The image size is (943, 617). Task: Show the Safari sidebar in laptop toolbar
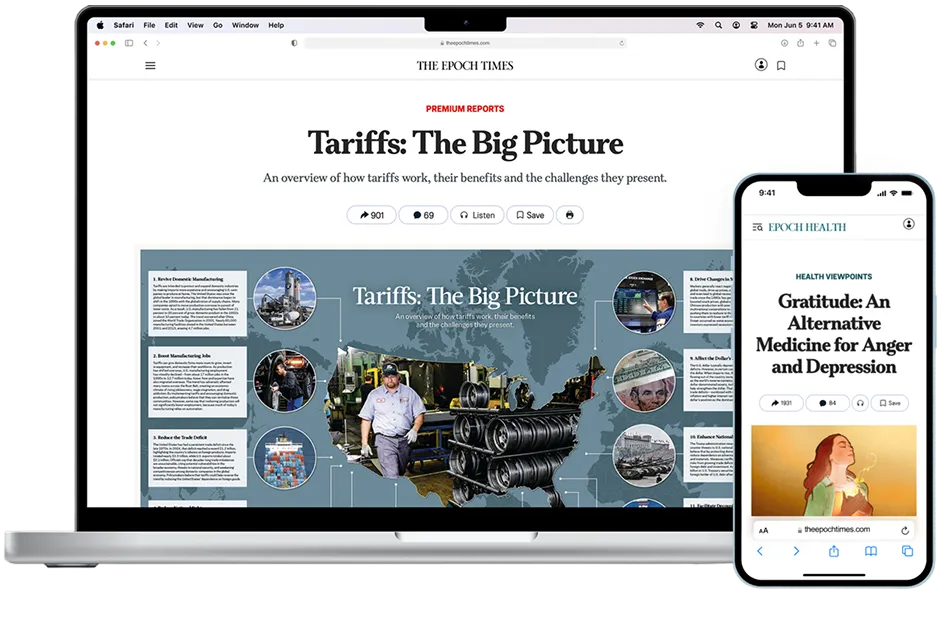click(129, 43)
